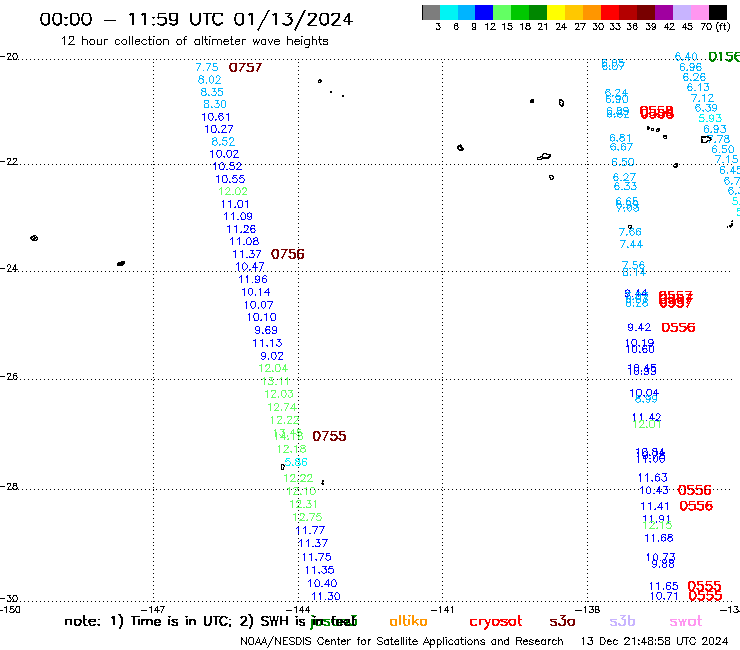Click the wave height value '11.96'
Screen dimensions: 740x650
pos(253,279)
